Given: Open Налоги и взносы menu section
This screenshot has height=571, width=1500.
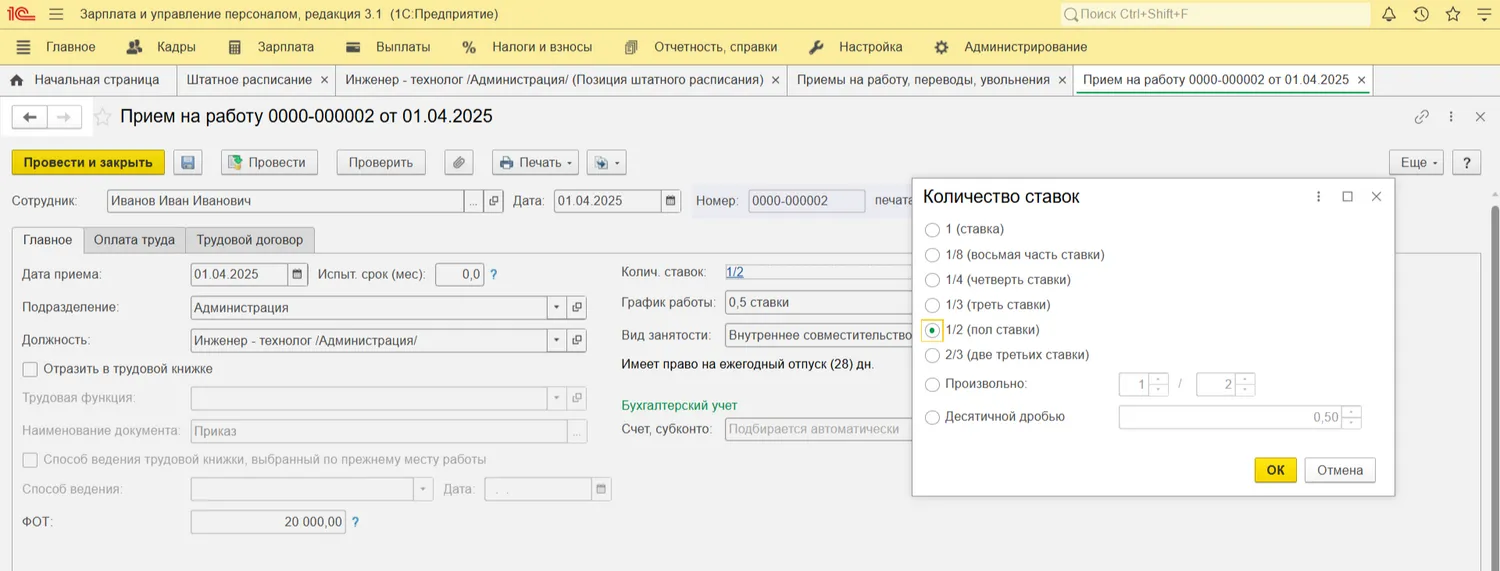Looking at the screenshot, I should [527, 47].
